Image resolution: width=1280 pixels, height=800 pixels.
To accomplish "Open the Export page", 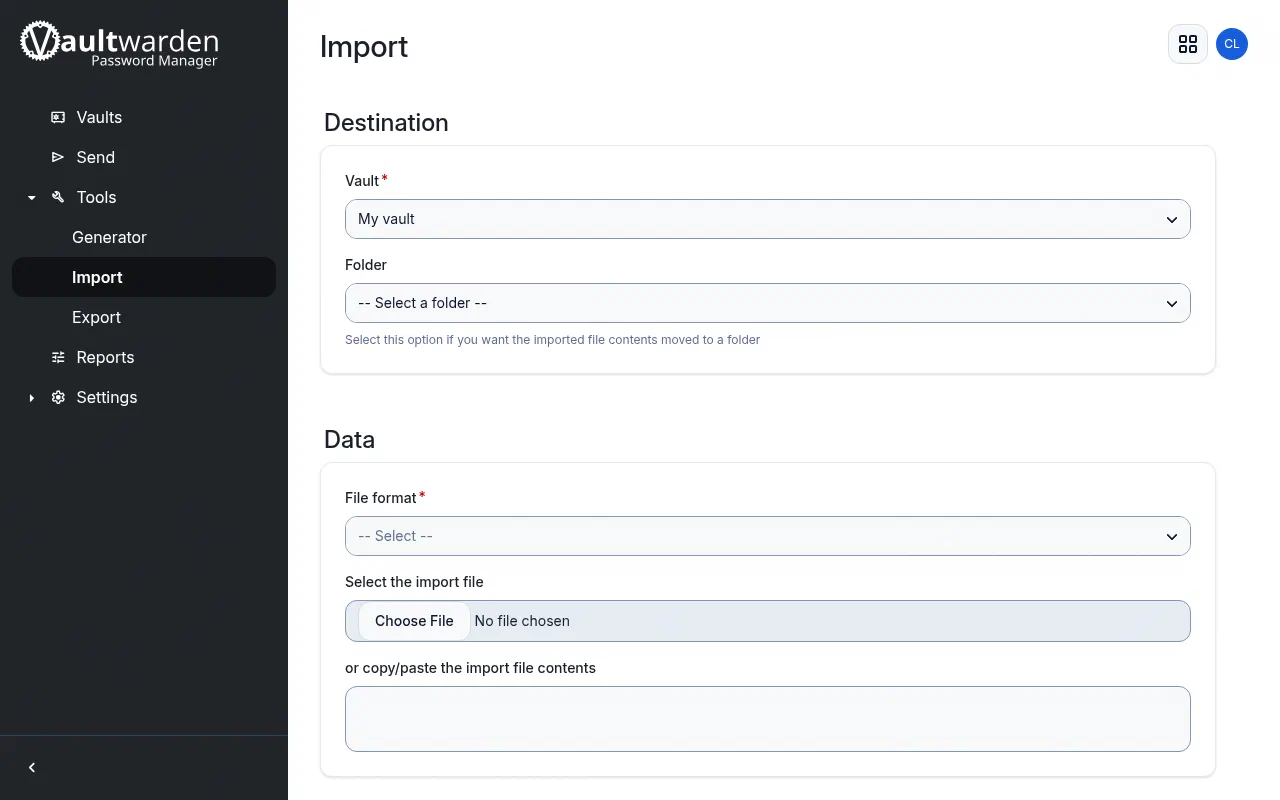I will [96, 317].
